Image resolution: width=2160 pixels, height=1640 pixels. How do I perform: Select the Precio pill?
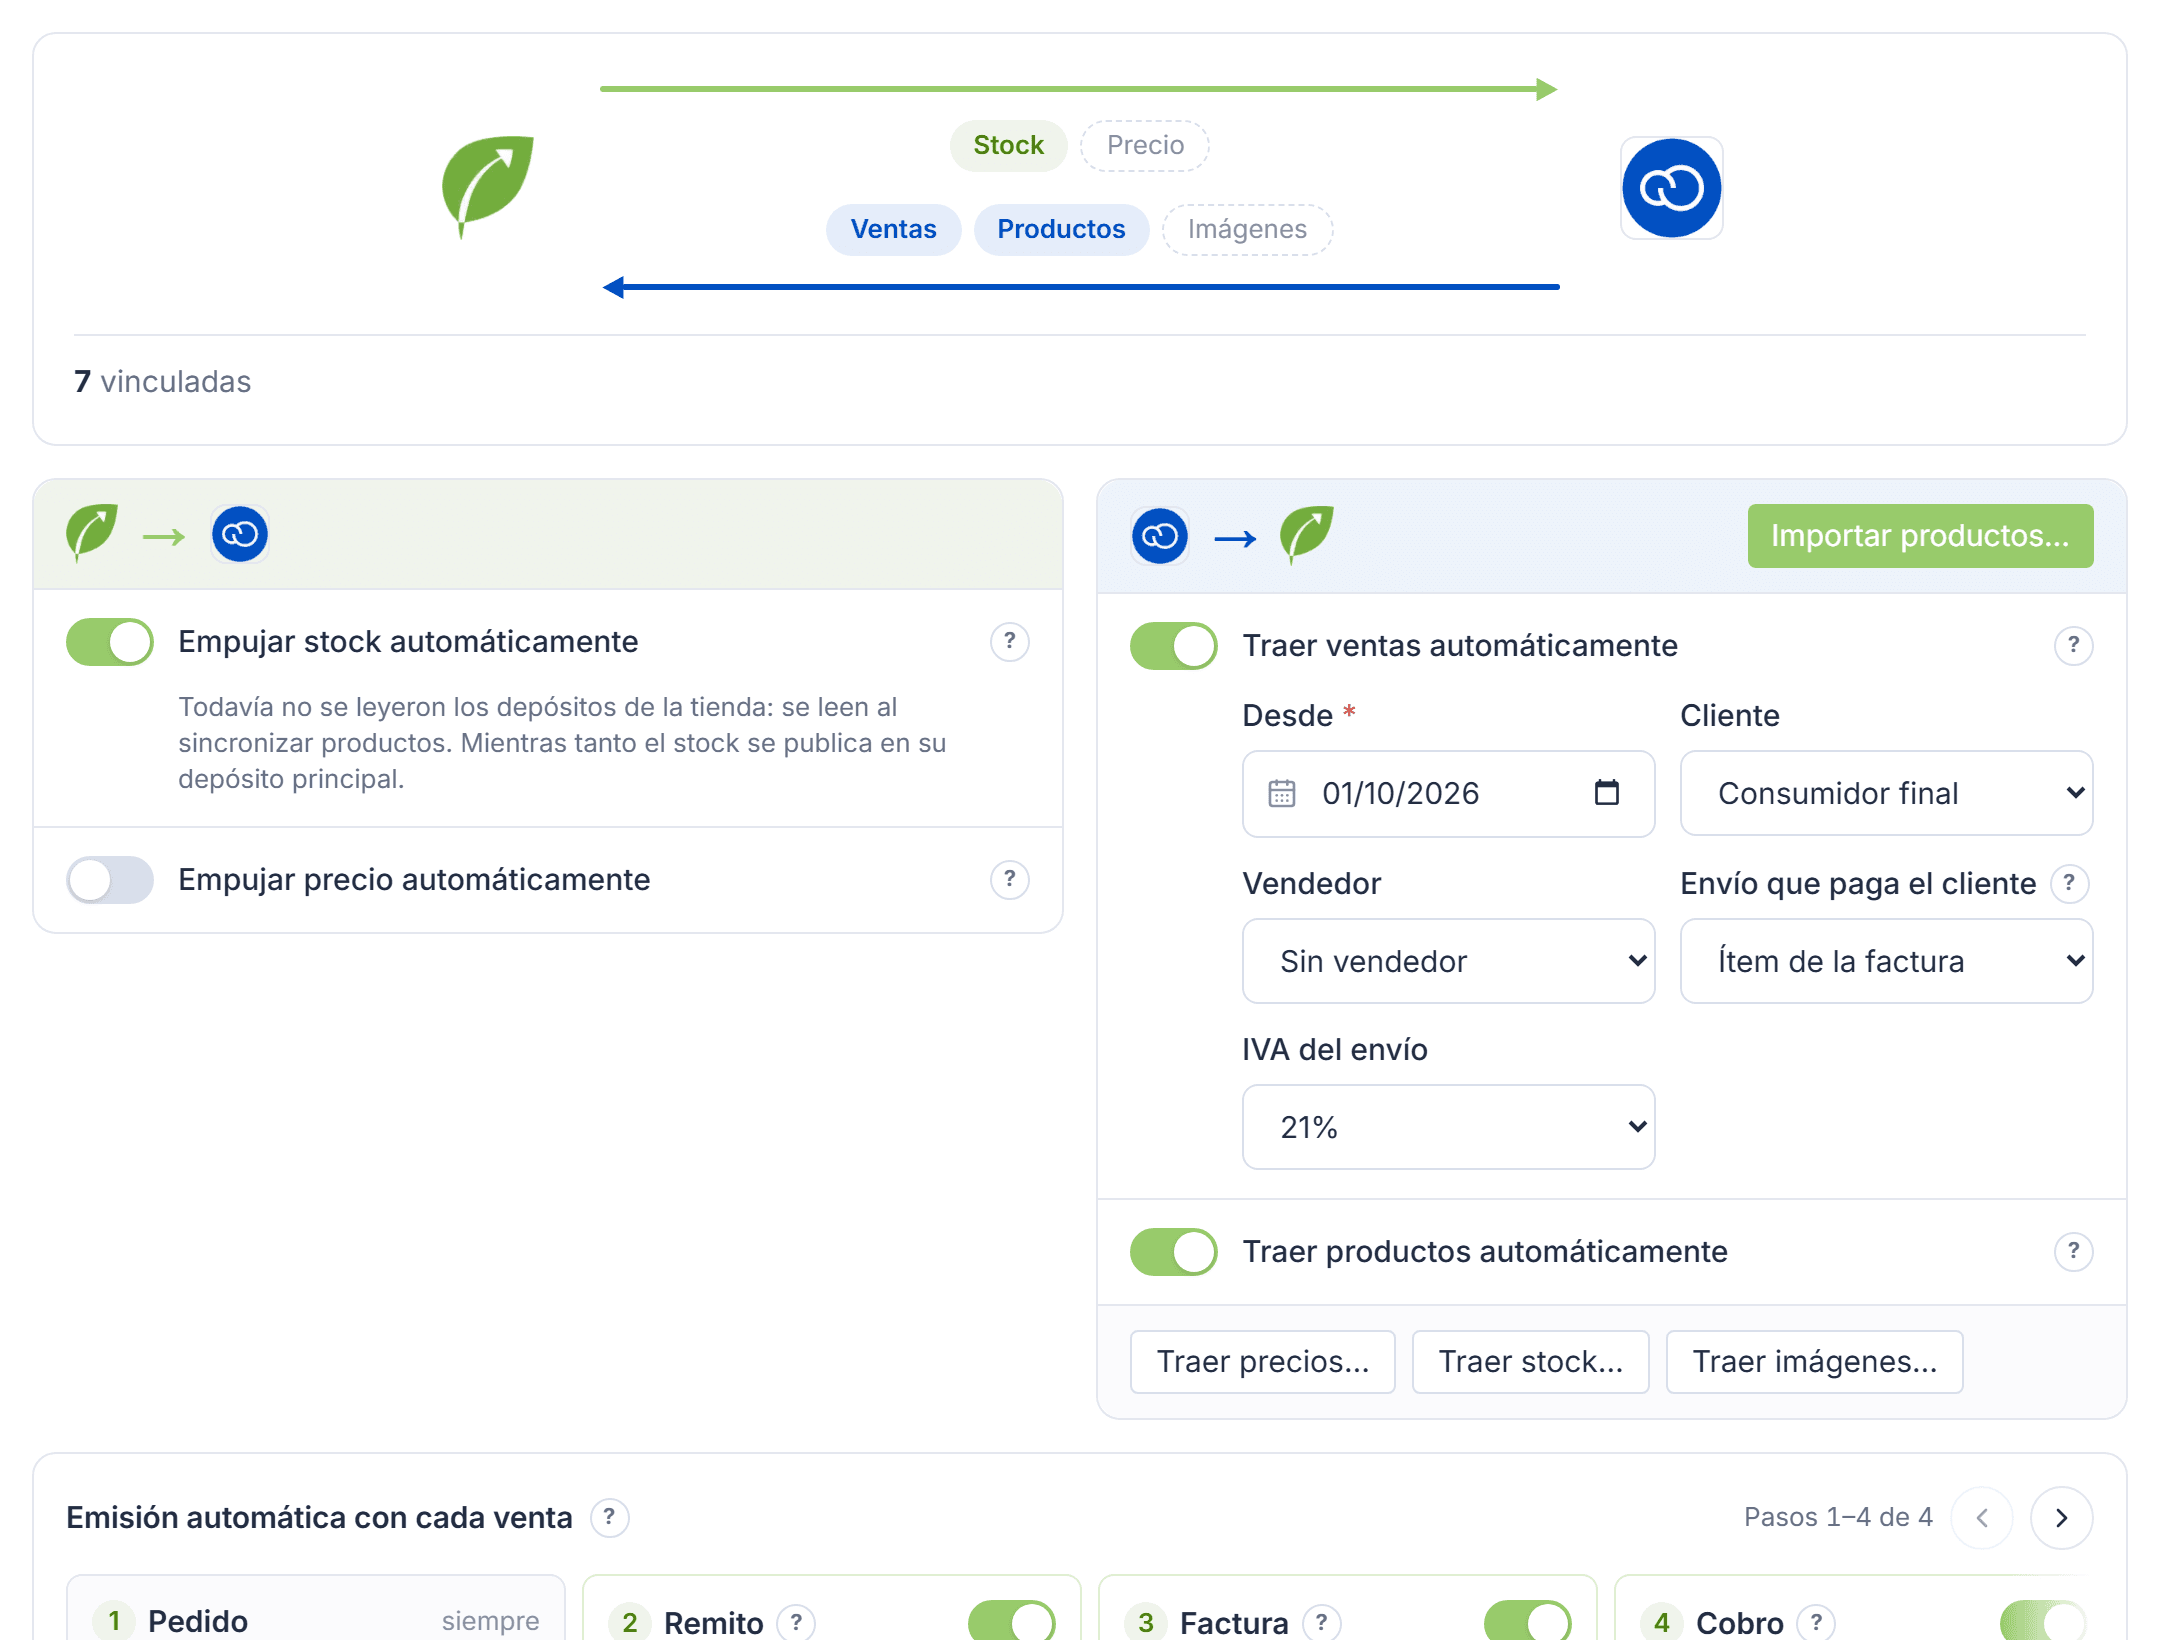pos(1145,145)
